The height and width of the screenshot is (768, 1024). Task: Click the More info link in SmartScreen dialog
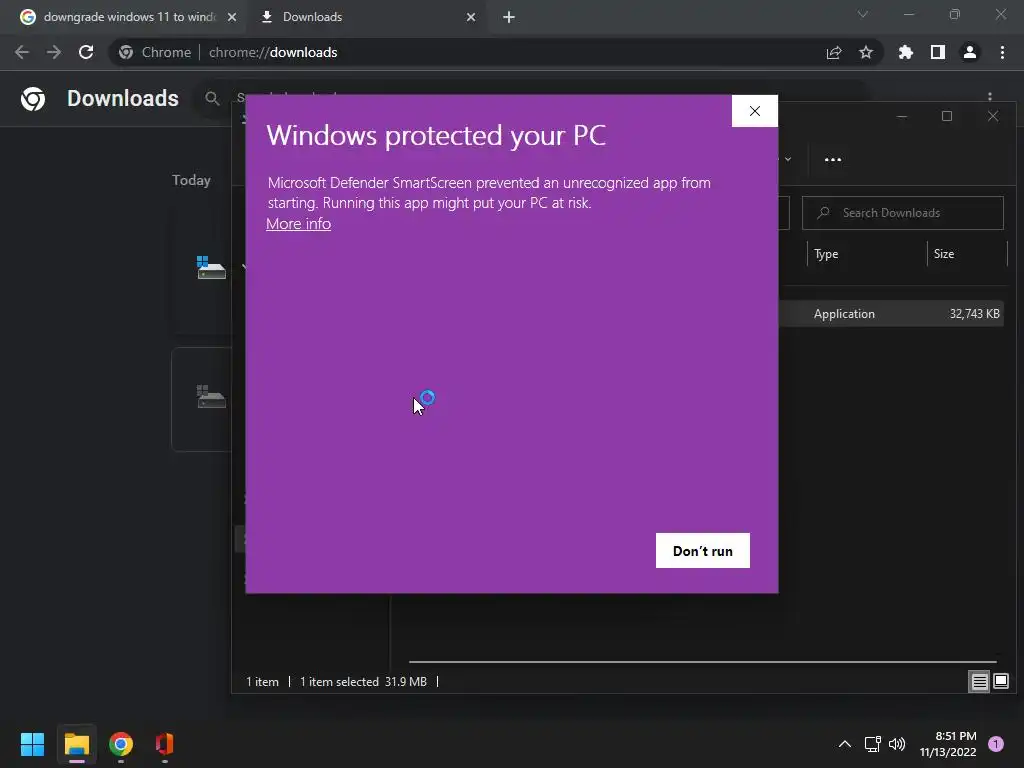click(298, 223)
